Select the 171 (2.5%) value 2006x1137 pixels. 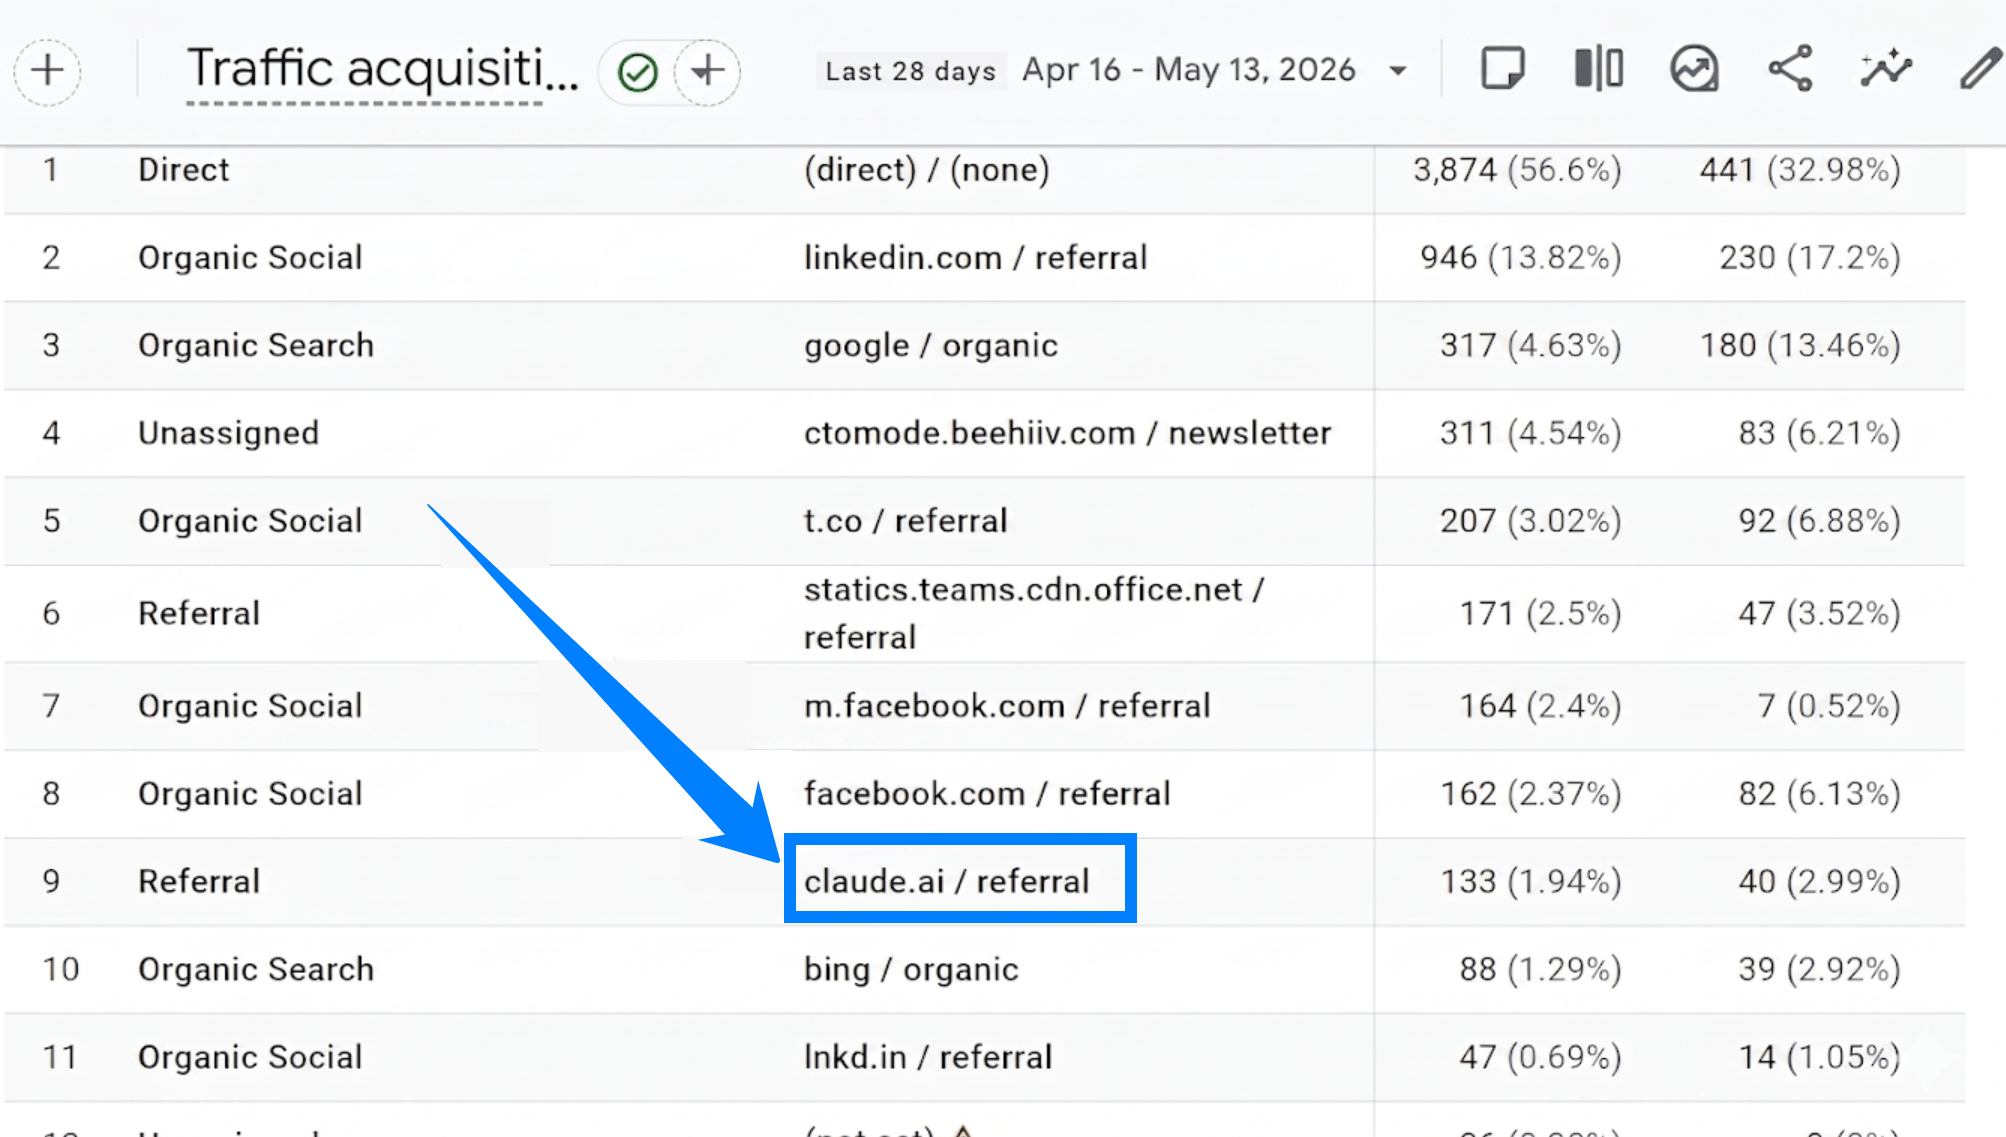tap(1540, 613)
